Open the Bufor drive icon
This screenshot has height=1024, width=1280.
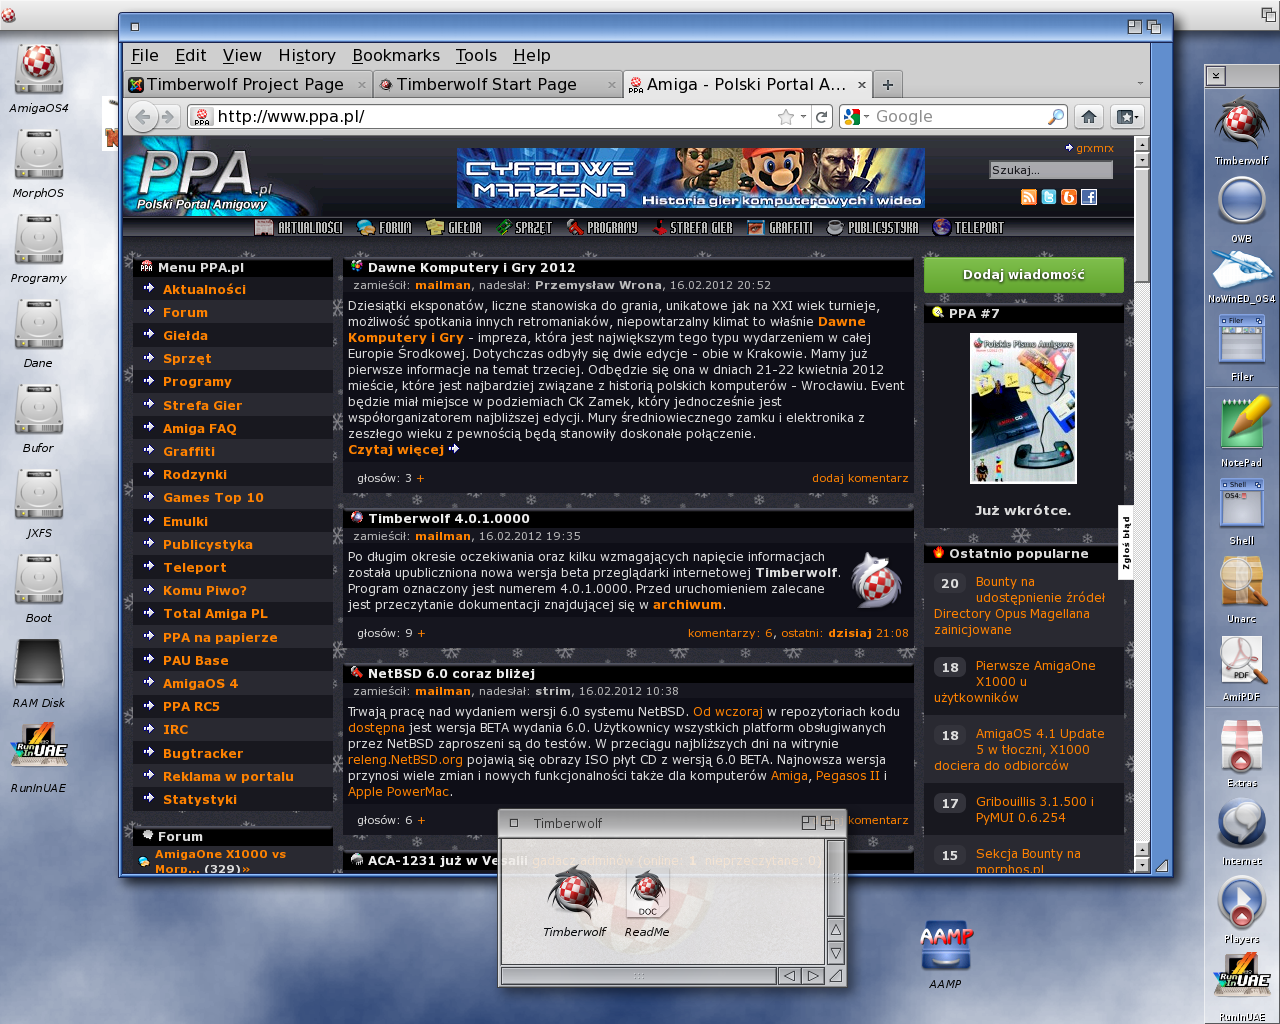click(38, 410)
